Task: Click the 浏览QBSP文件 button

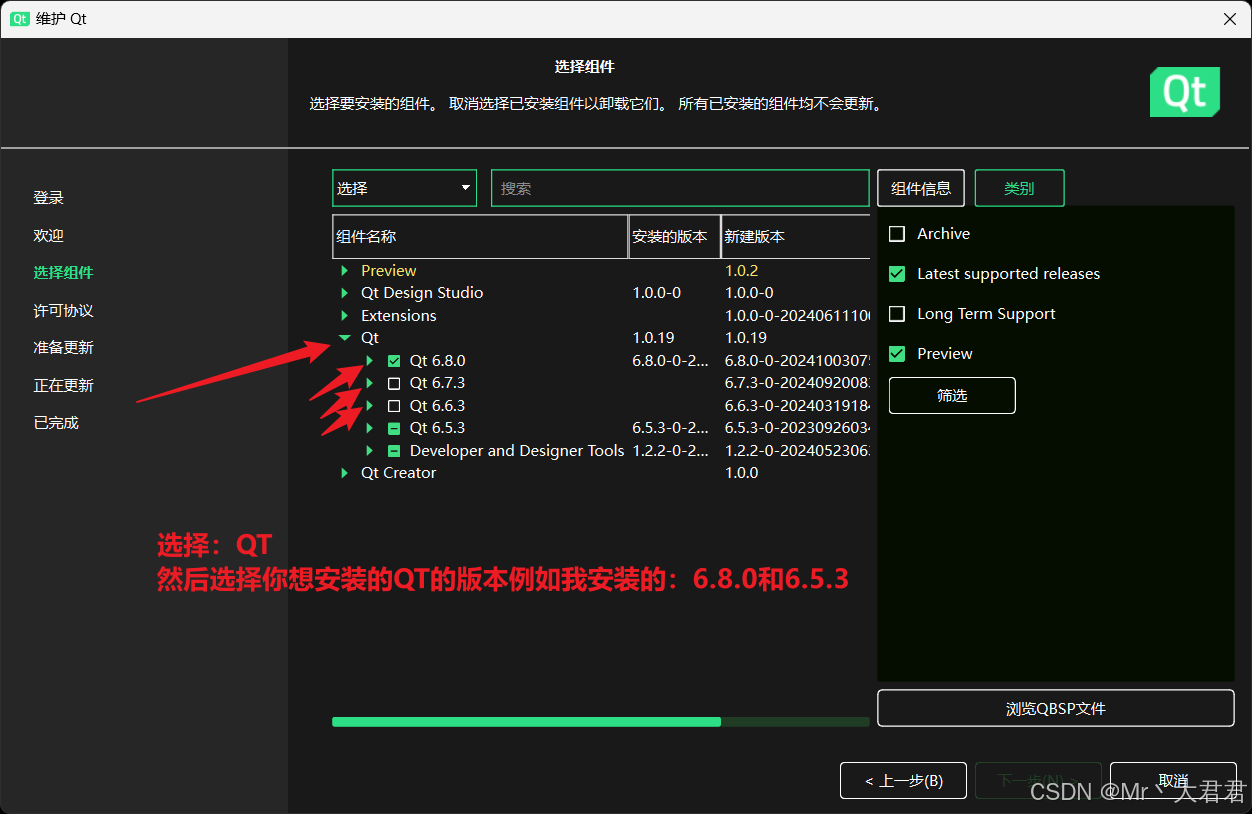Action: coord(1055,708)
